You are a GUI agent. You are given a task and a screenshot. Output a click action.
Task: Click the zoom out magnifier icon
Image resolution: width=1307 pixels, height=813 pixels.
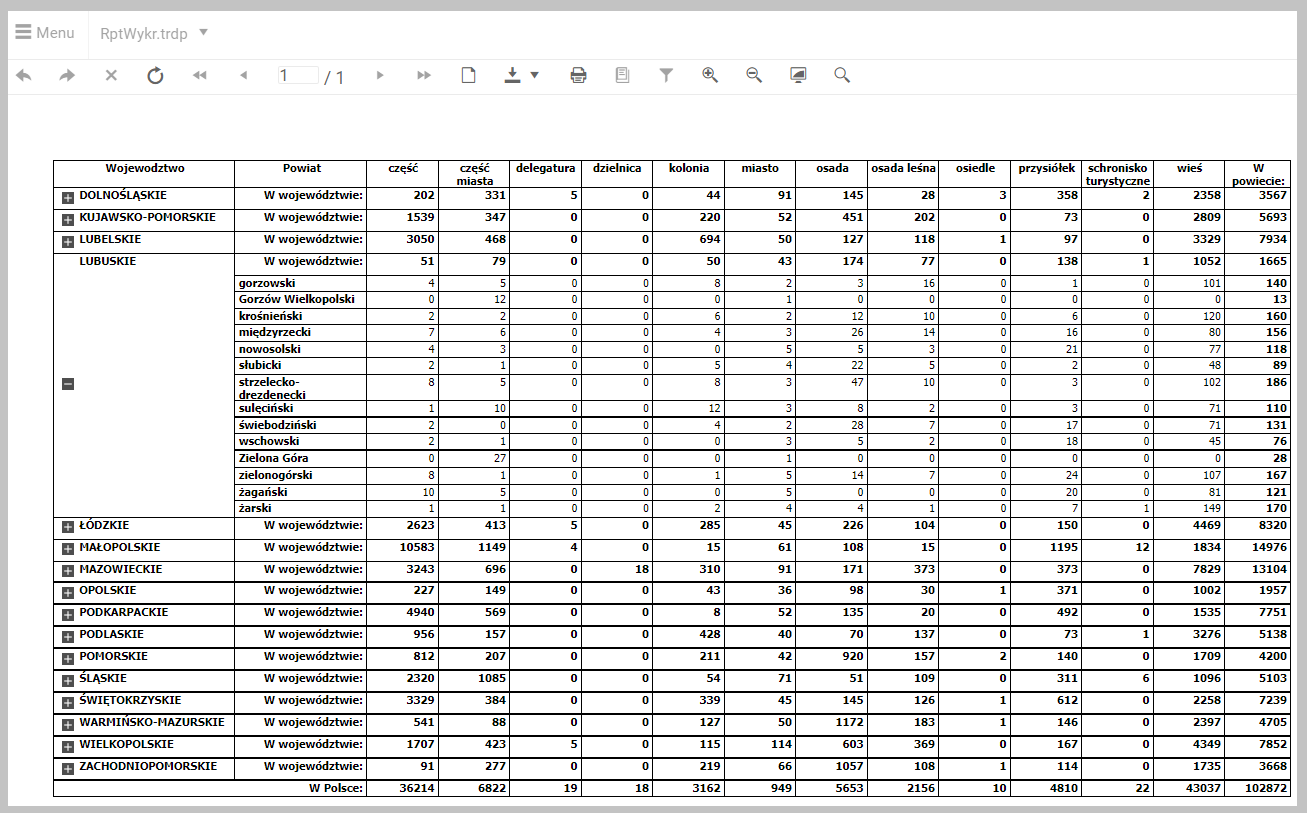click(754, 75)
